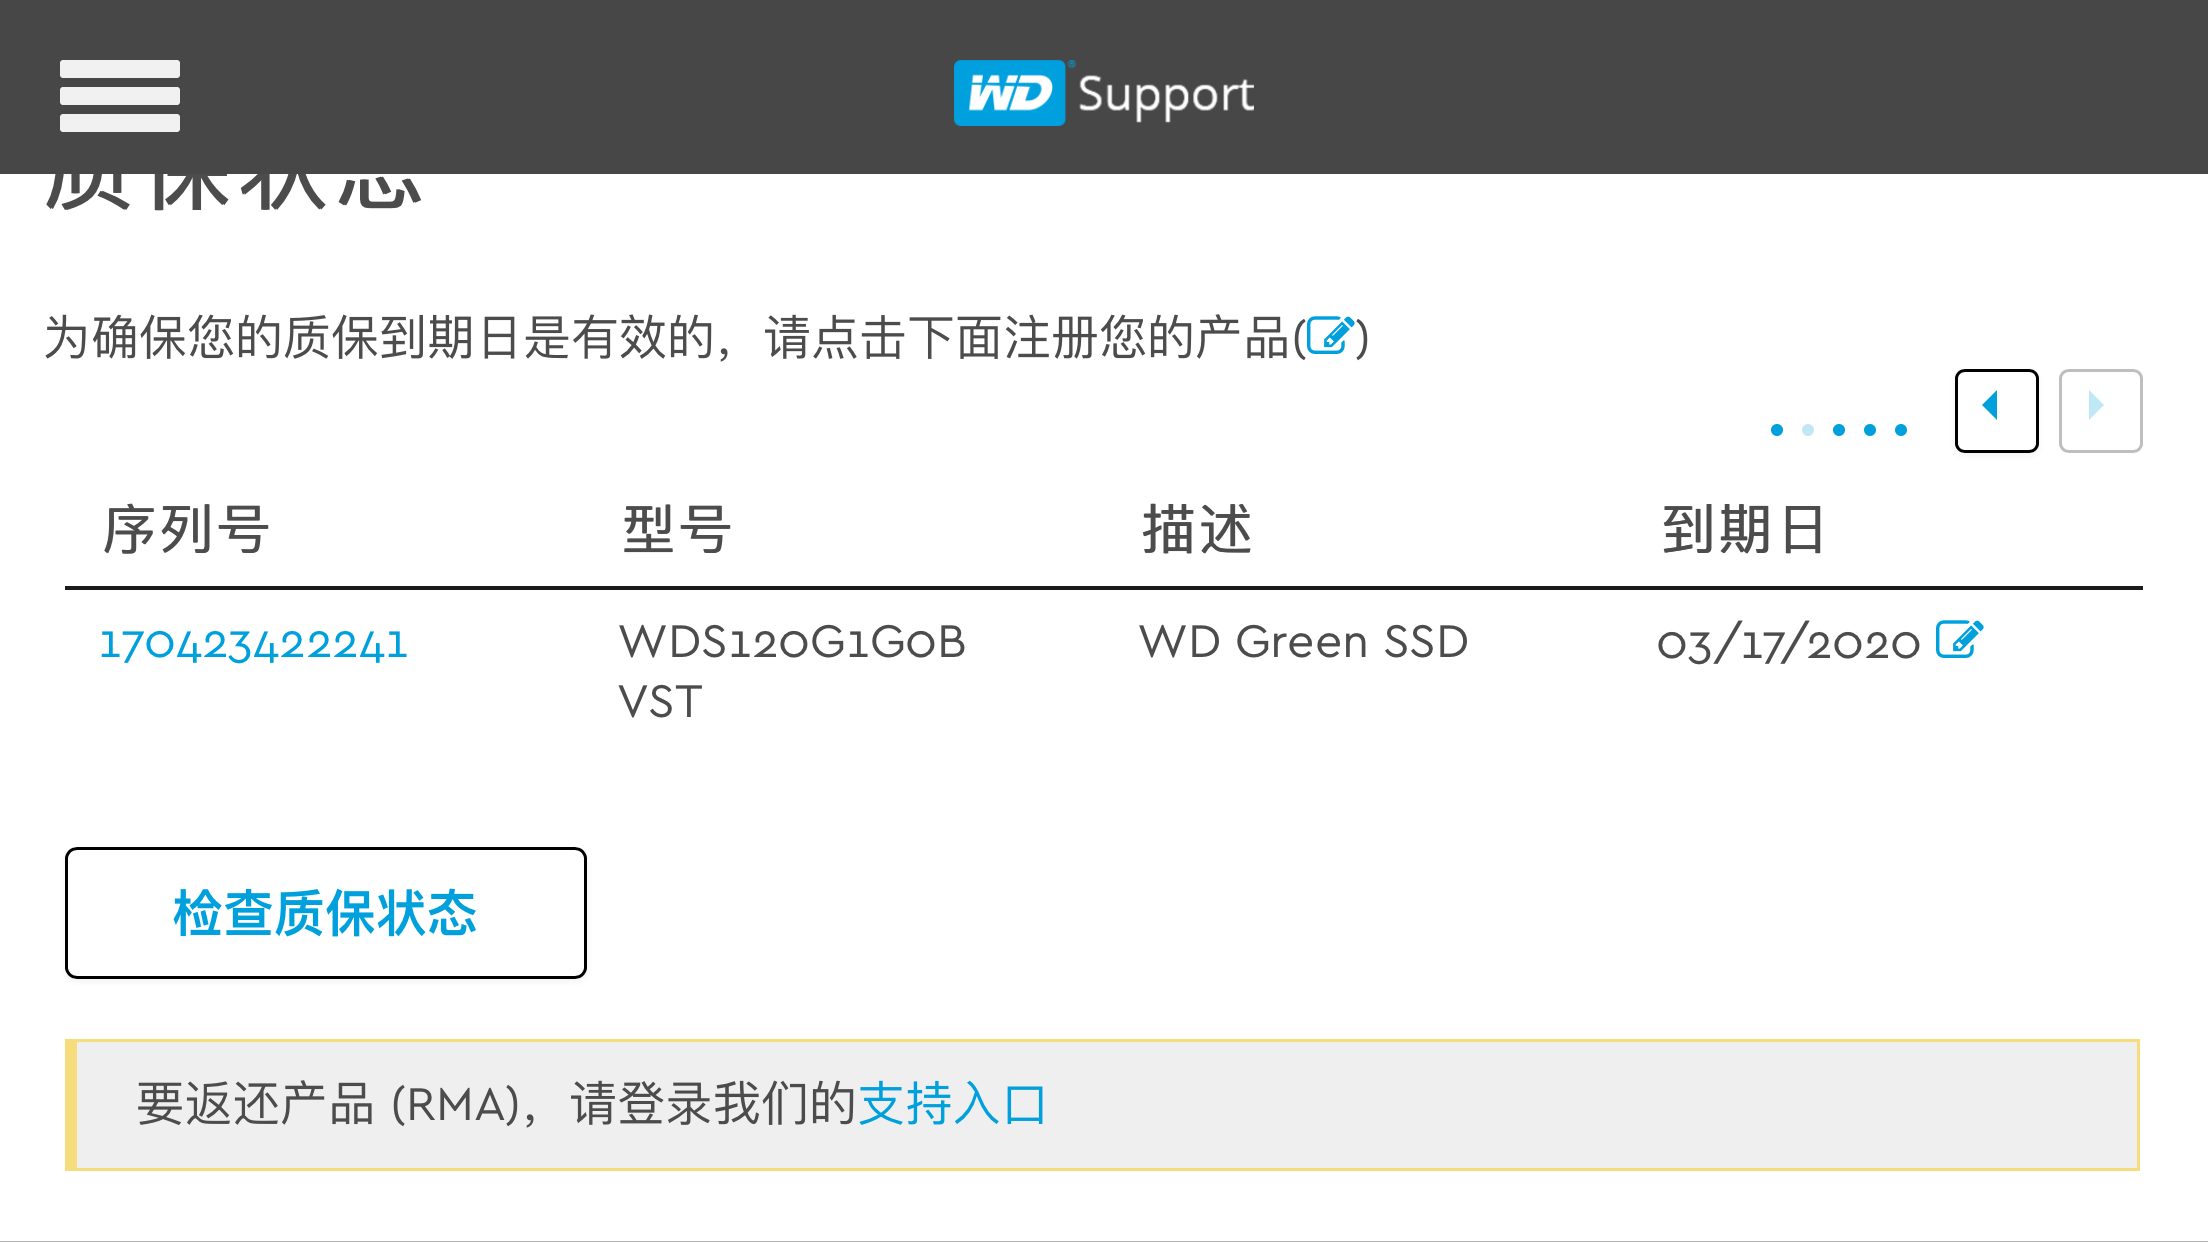Click the 描述 column header

[1197, 529]
